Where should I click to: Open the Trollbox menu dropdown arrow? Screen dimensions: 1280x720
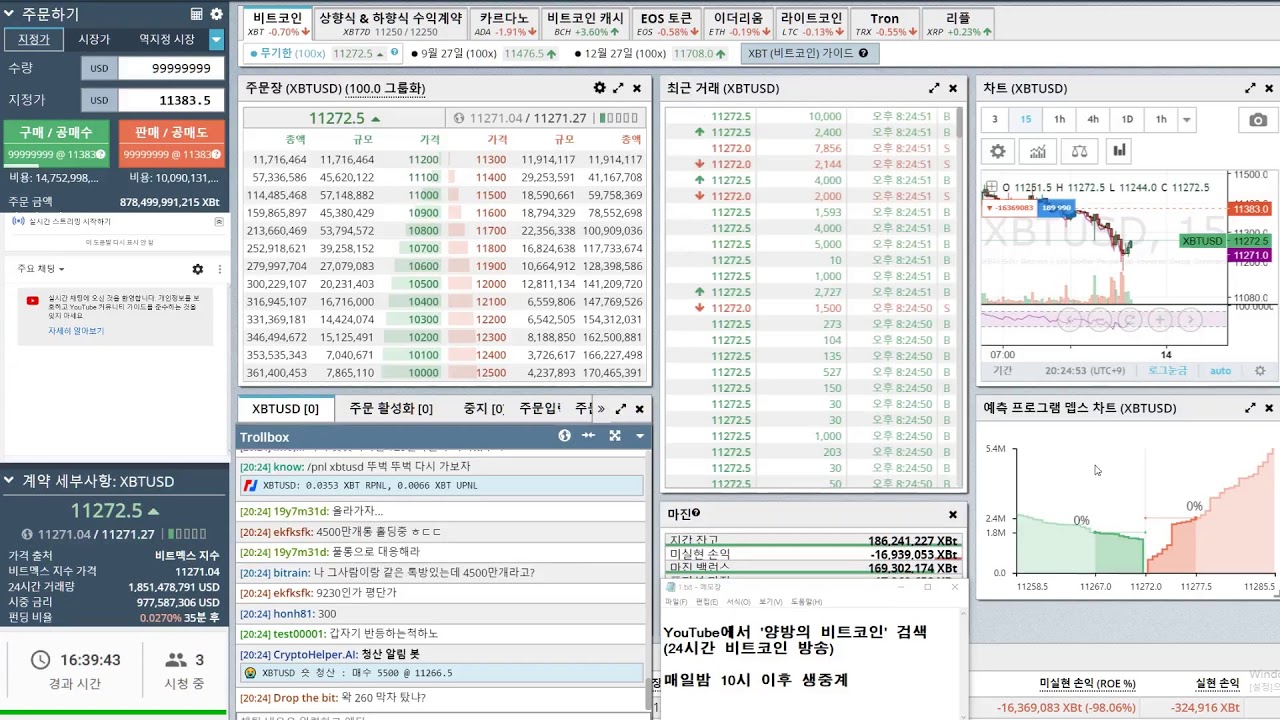click(639, 436)
